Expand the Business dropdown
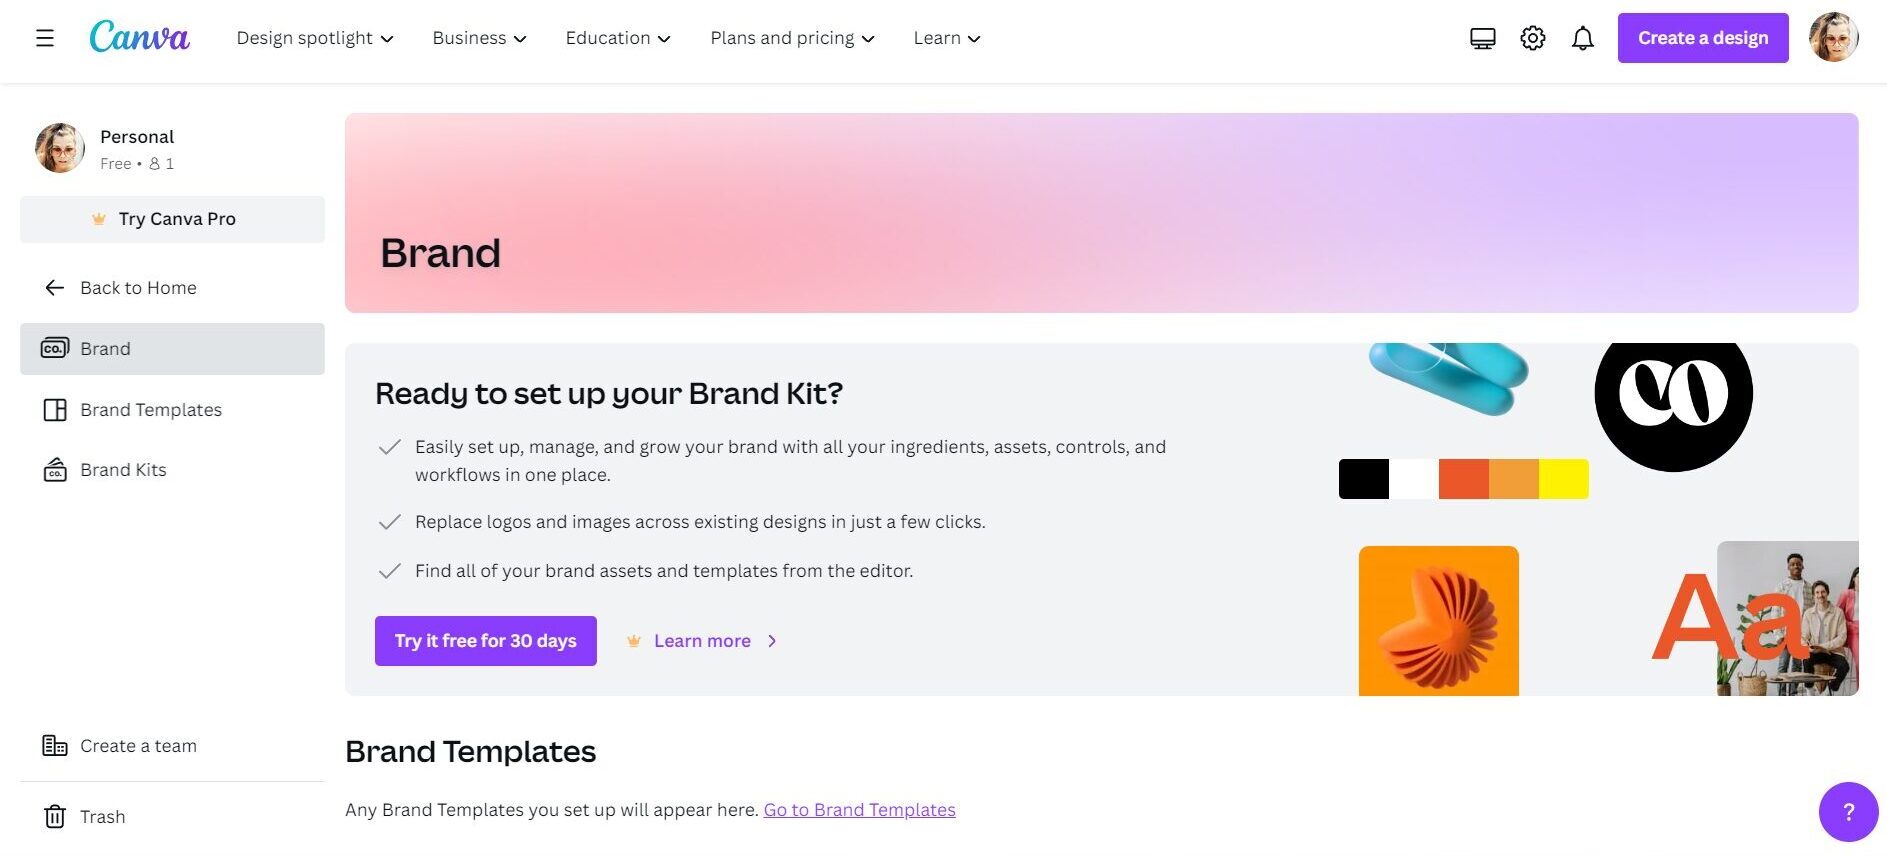Image resolution: width=1887 pixels, height=856 pixels. (x=479, y=38)
